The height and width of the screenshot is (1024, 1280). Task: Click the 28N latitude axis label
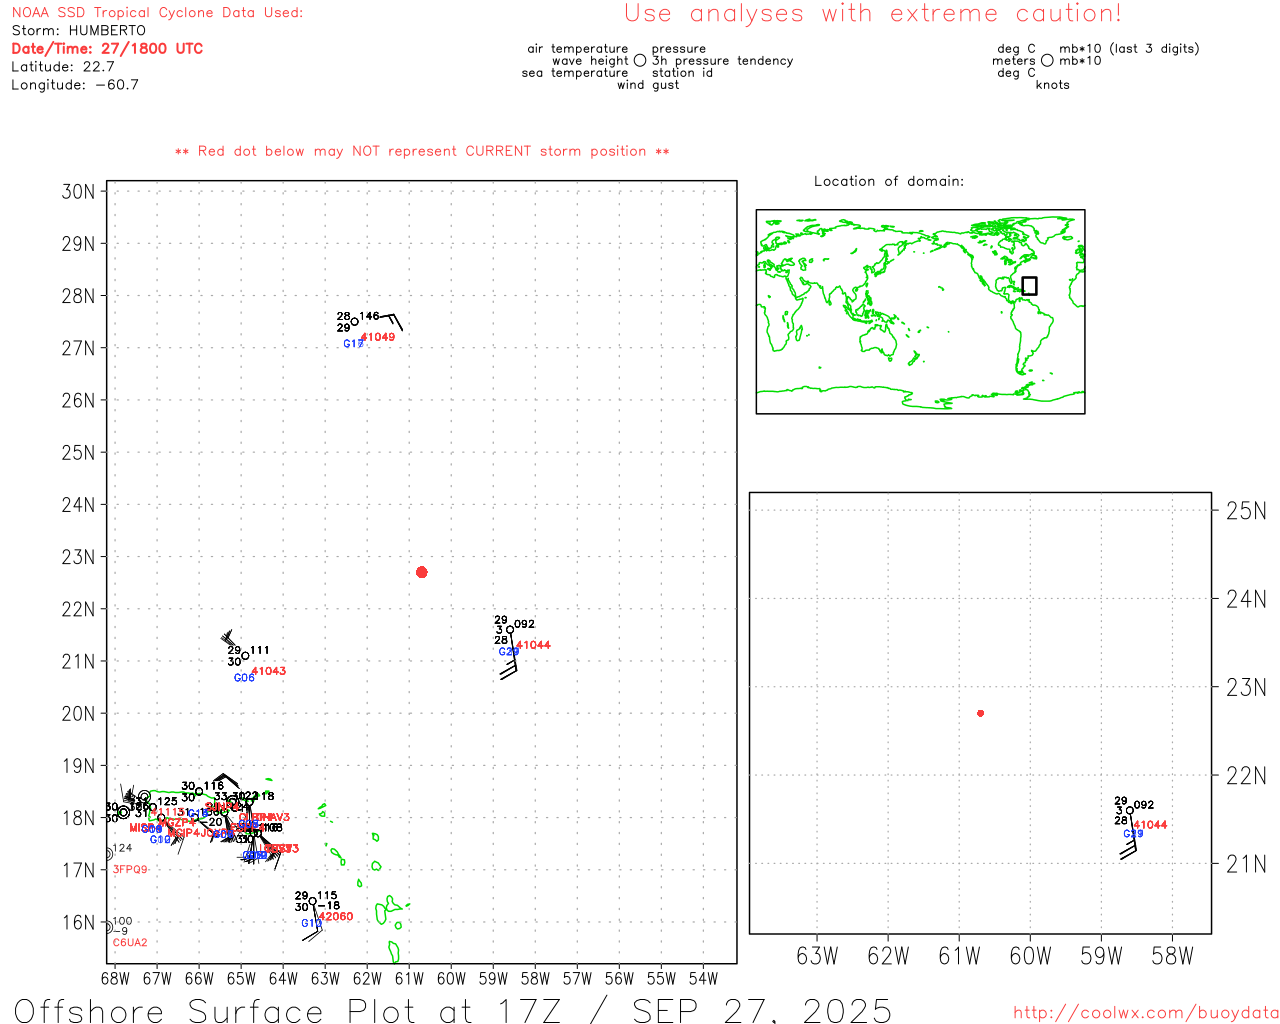point(78,296)
